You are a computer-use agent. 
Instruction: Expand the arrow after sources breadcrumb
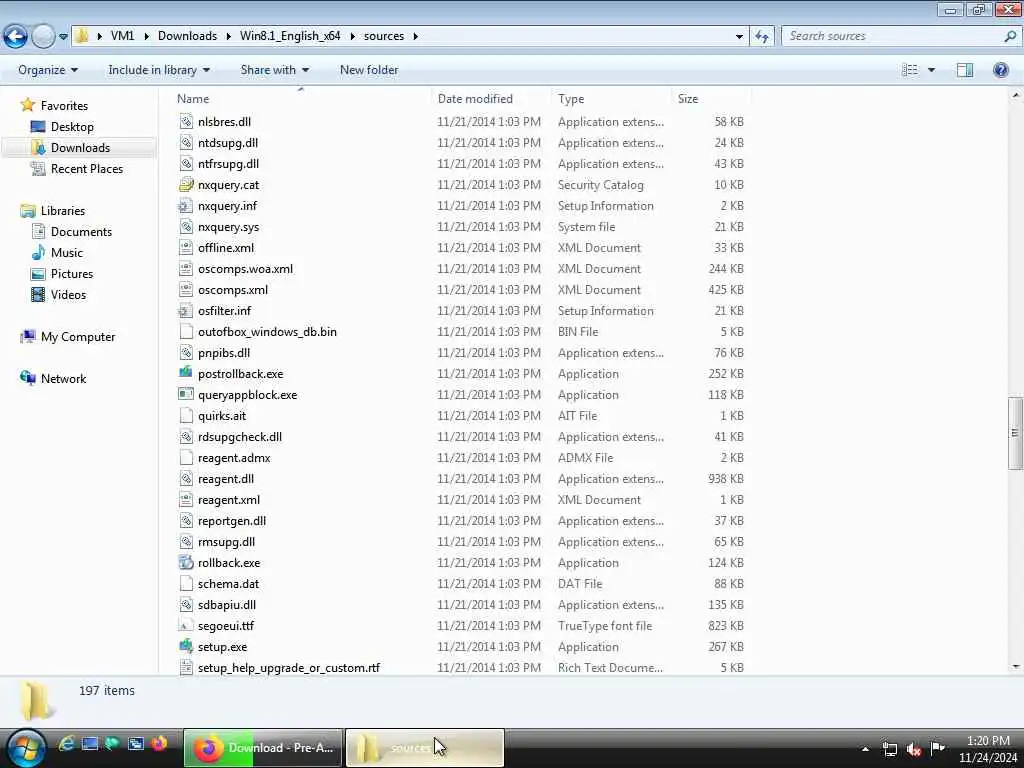(x=416, y=36)
